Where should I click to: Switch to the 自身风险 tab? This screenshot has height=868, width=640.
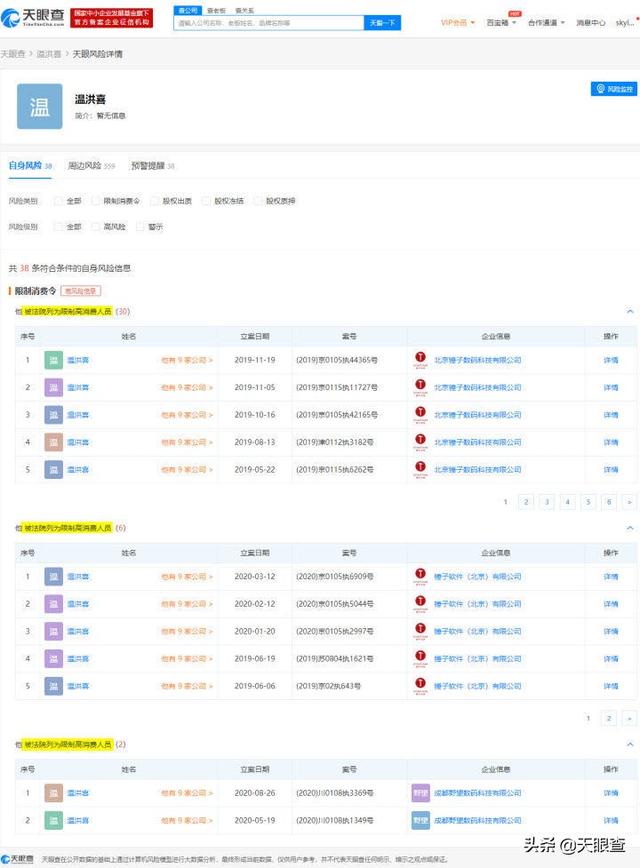(30, 166)
